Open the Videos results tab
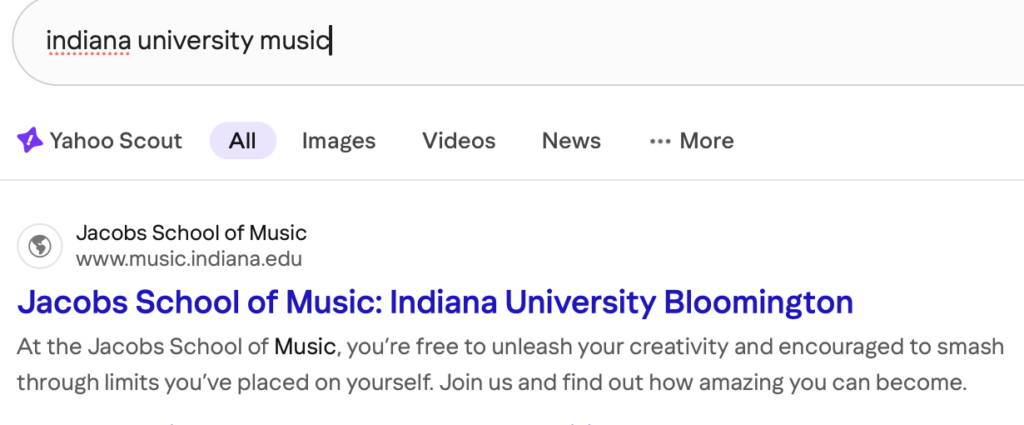This screenshot has width=1024, height=425. 458,141
